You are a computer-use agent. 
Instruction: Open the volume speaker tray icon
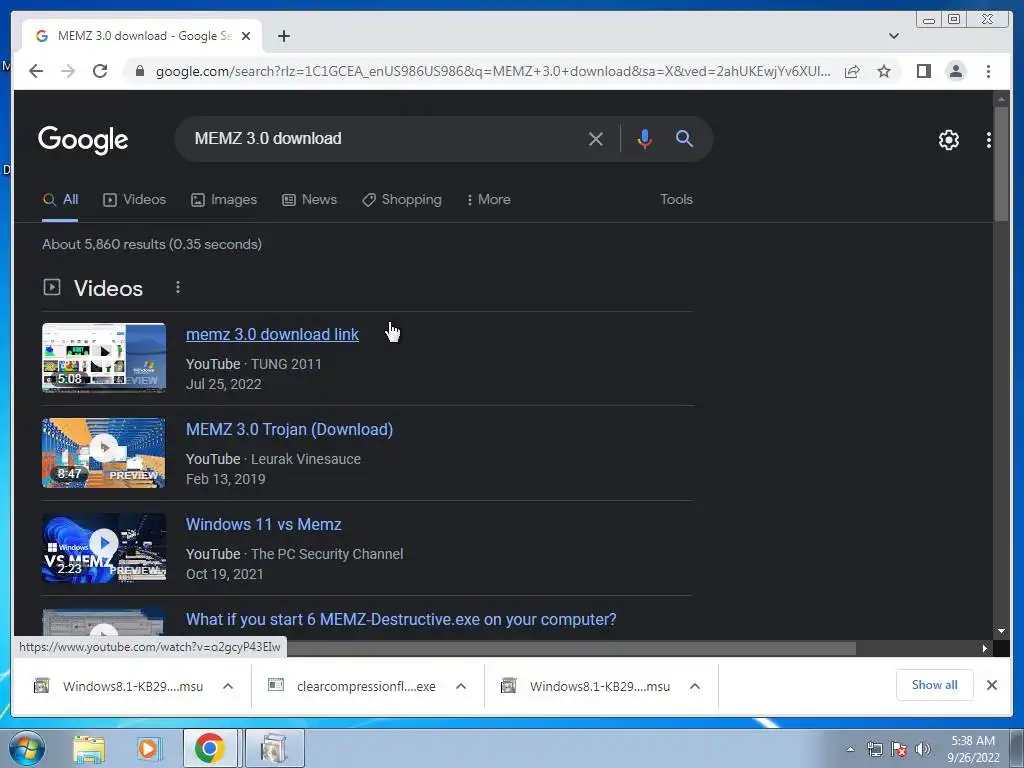(923, 750)
